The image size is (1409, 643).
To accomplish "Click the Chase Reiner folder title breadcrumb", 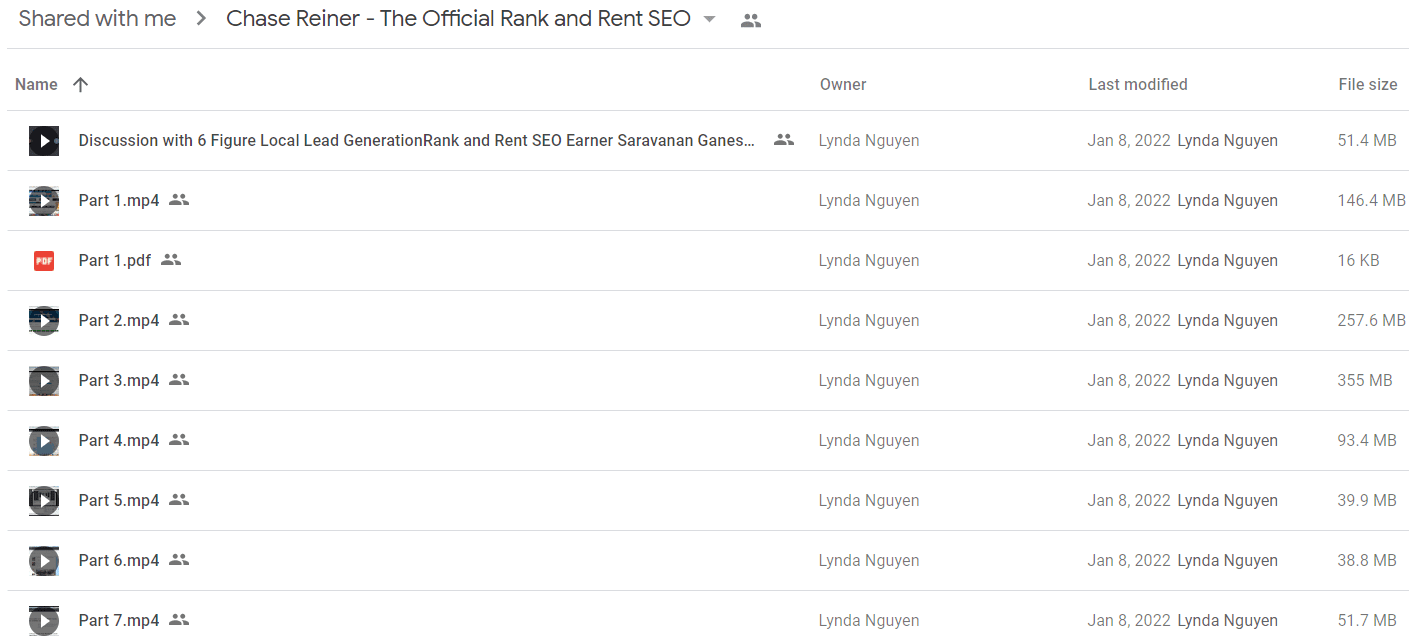I will point(458,18).
